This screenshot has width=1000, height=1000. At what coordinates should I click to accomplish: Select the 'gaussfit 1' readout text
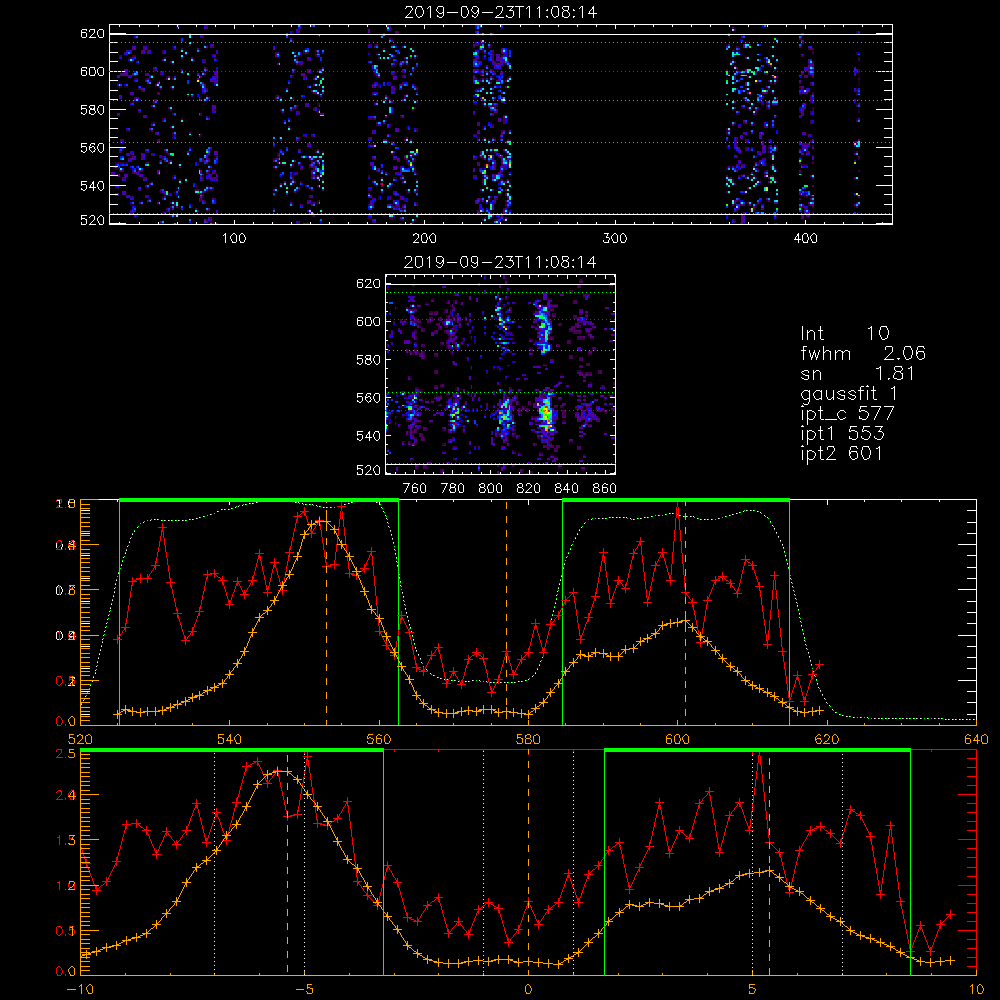click(x=849, y=393)
